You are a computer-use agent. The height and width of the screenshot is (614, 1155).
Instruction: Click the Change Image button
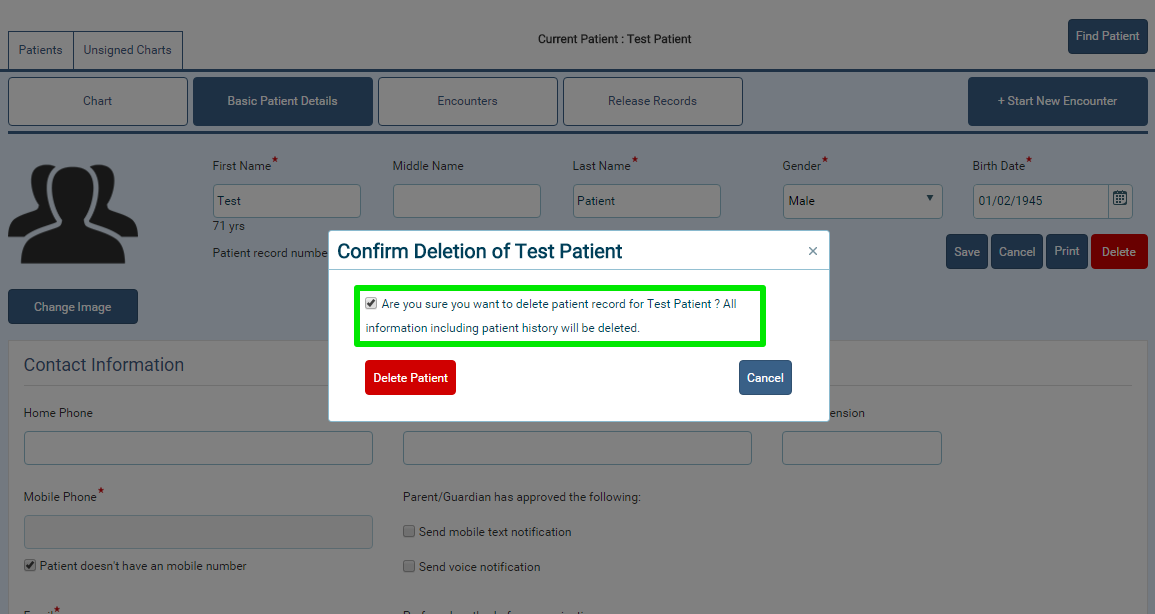[x=73, y=306]
